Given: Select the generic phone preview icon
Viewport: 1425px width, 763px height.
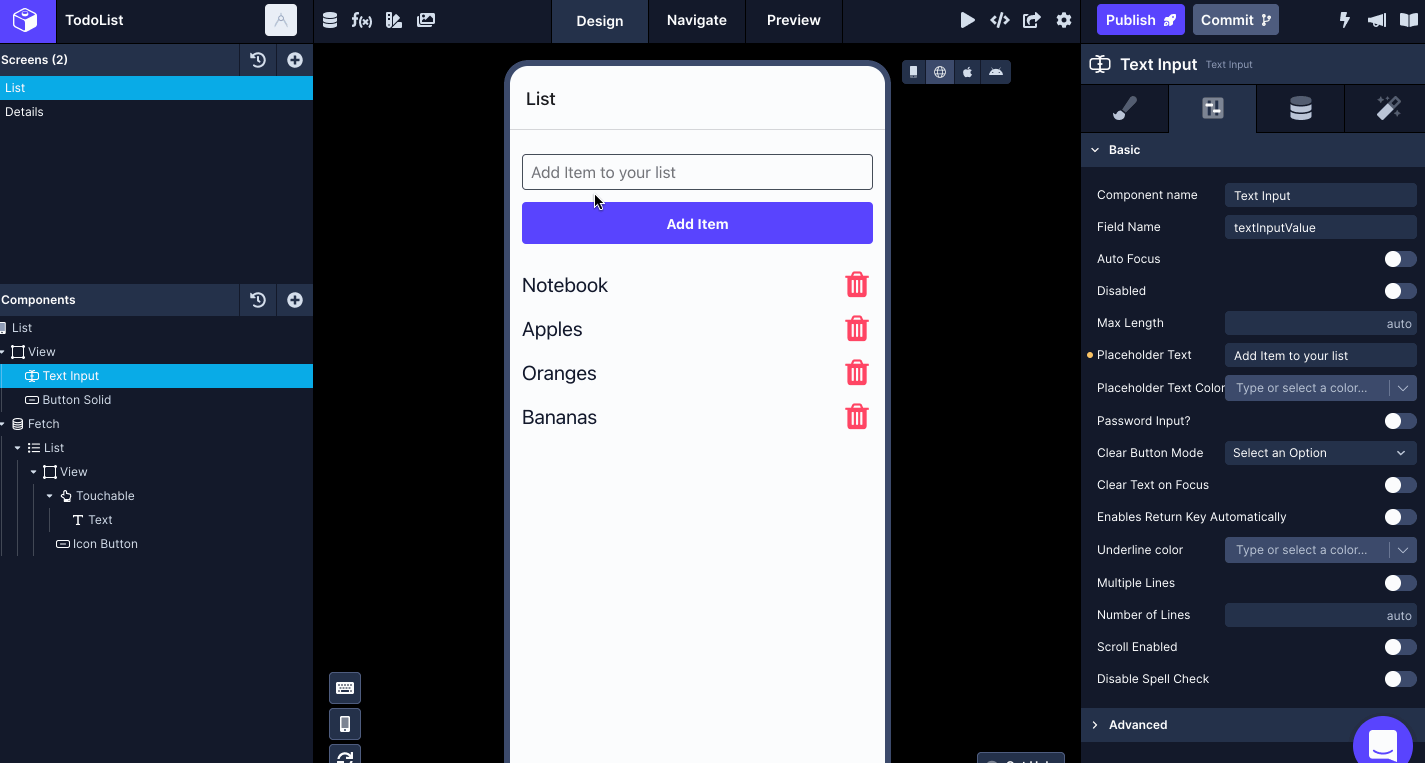Looking at the screenshot, I should [913, 72].
